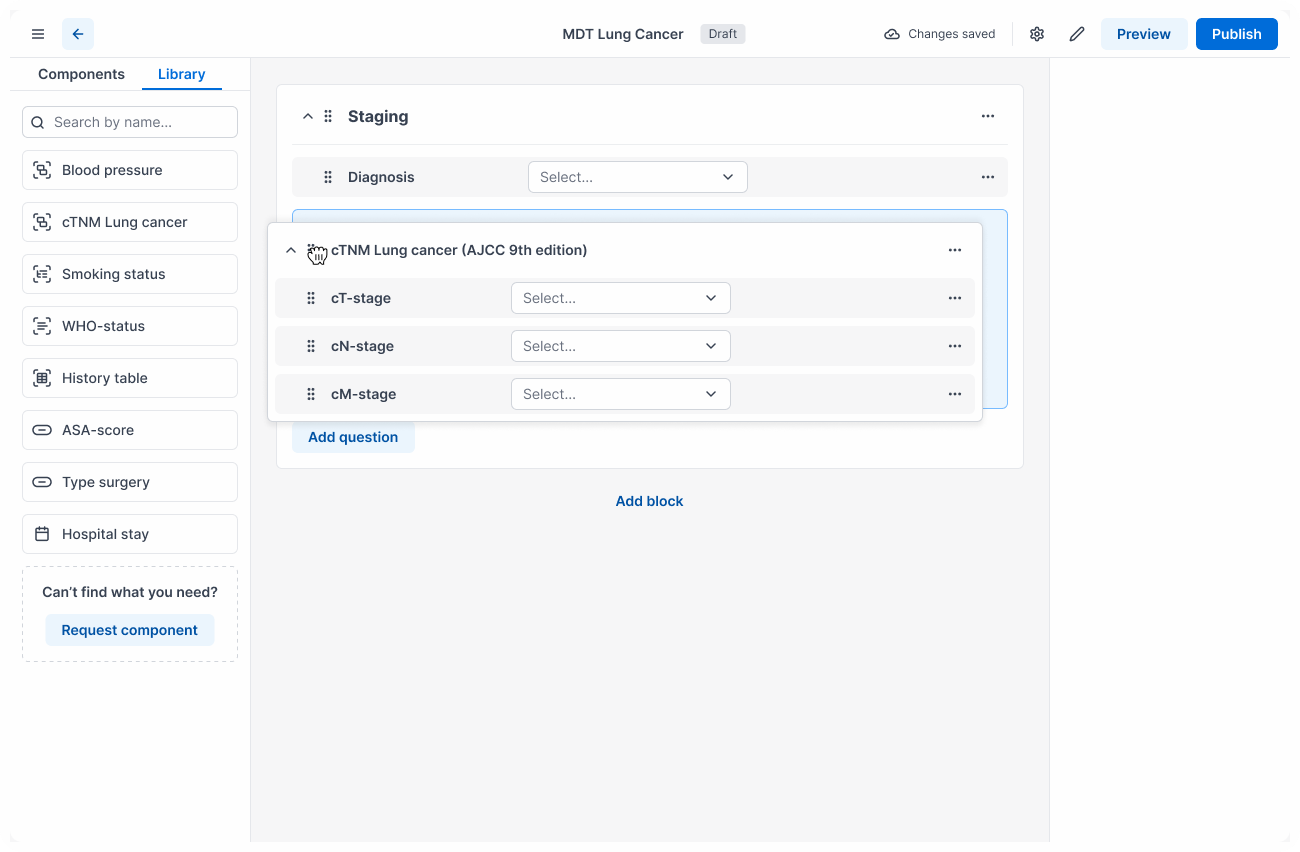Click the back arrow button
The image size is (1300, 852).
coord(78,34)
